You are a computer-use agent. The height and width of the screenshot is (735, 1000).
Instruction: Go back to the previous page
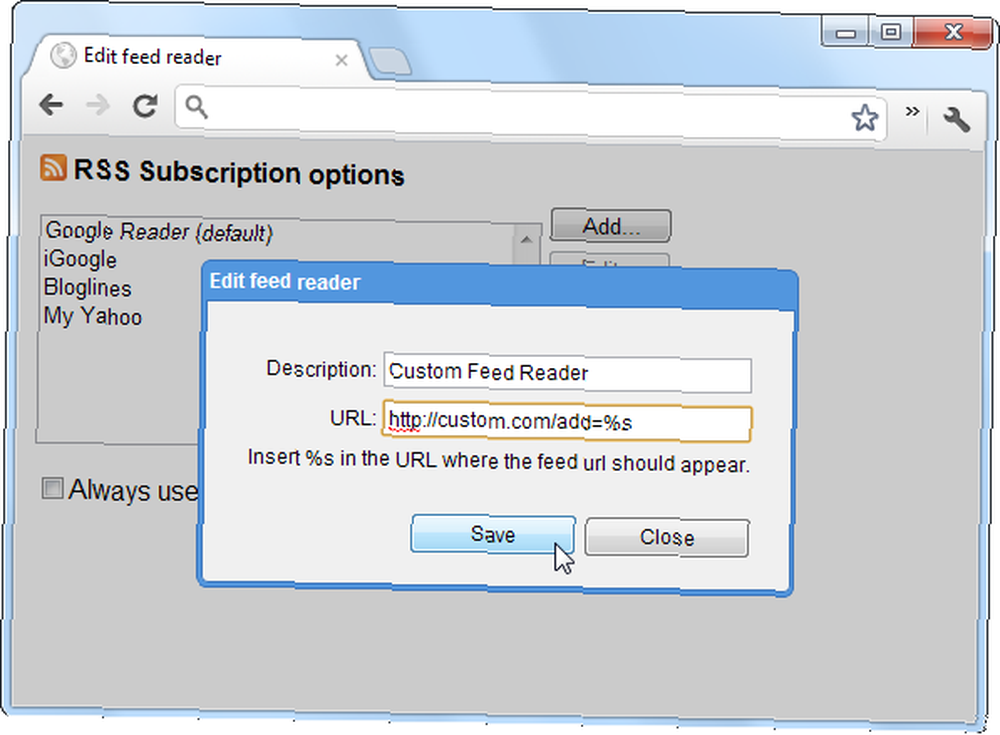tap(51, 105)
